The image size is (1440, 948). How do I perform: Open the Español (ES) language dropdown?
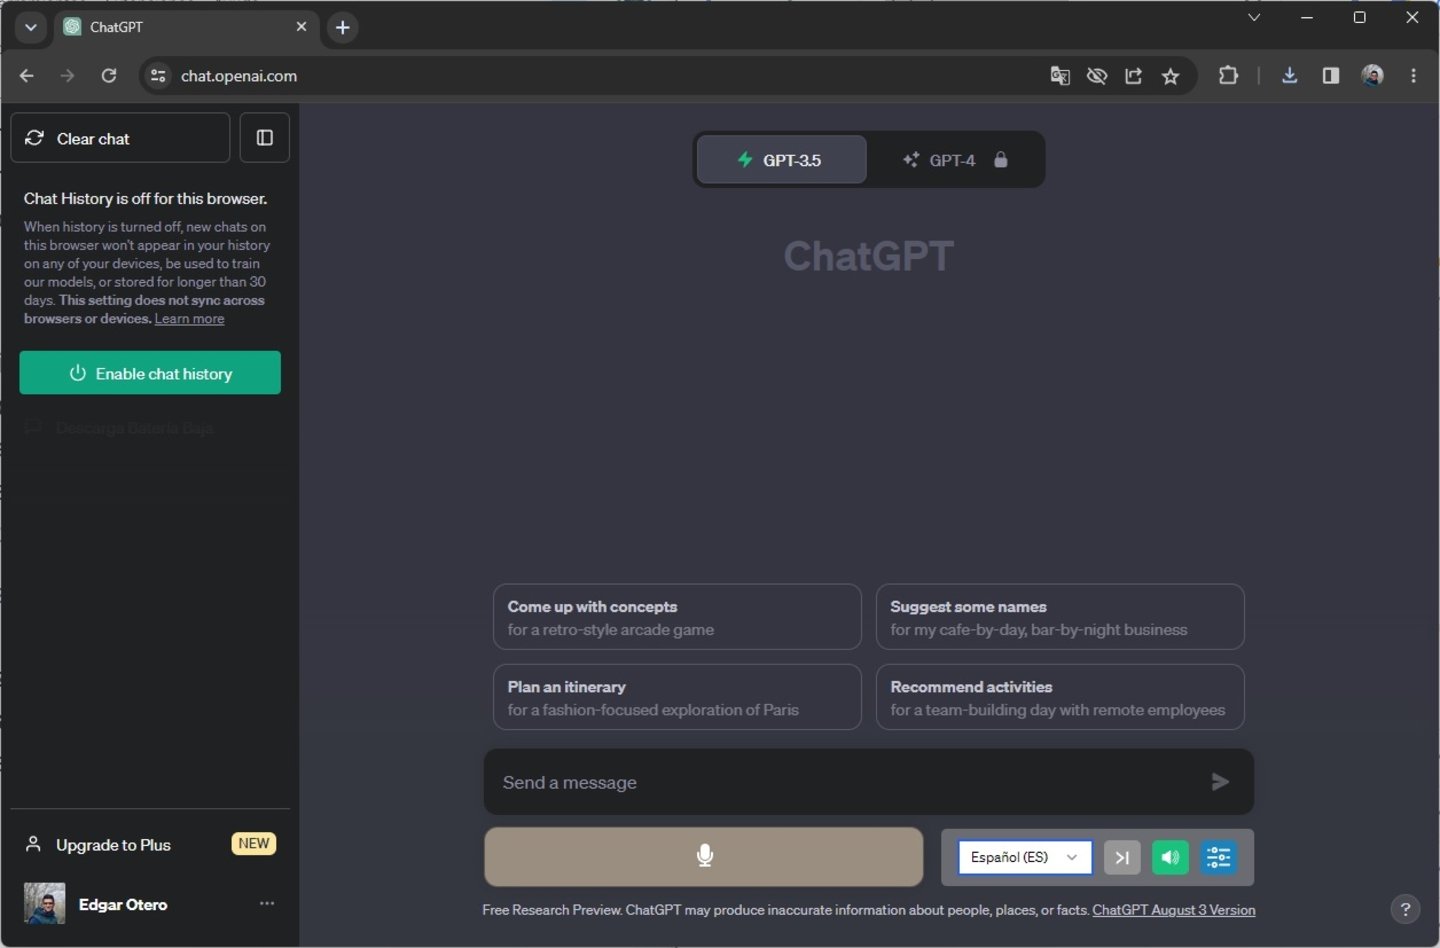click(x=1025, y=857)
